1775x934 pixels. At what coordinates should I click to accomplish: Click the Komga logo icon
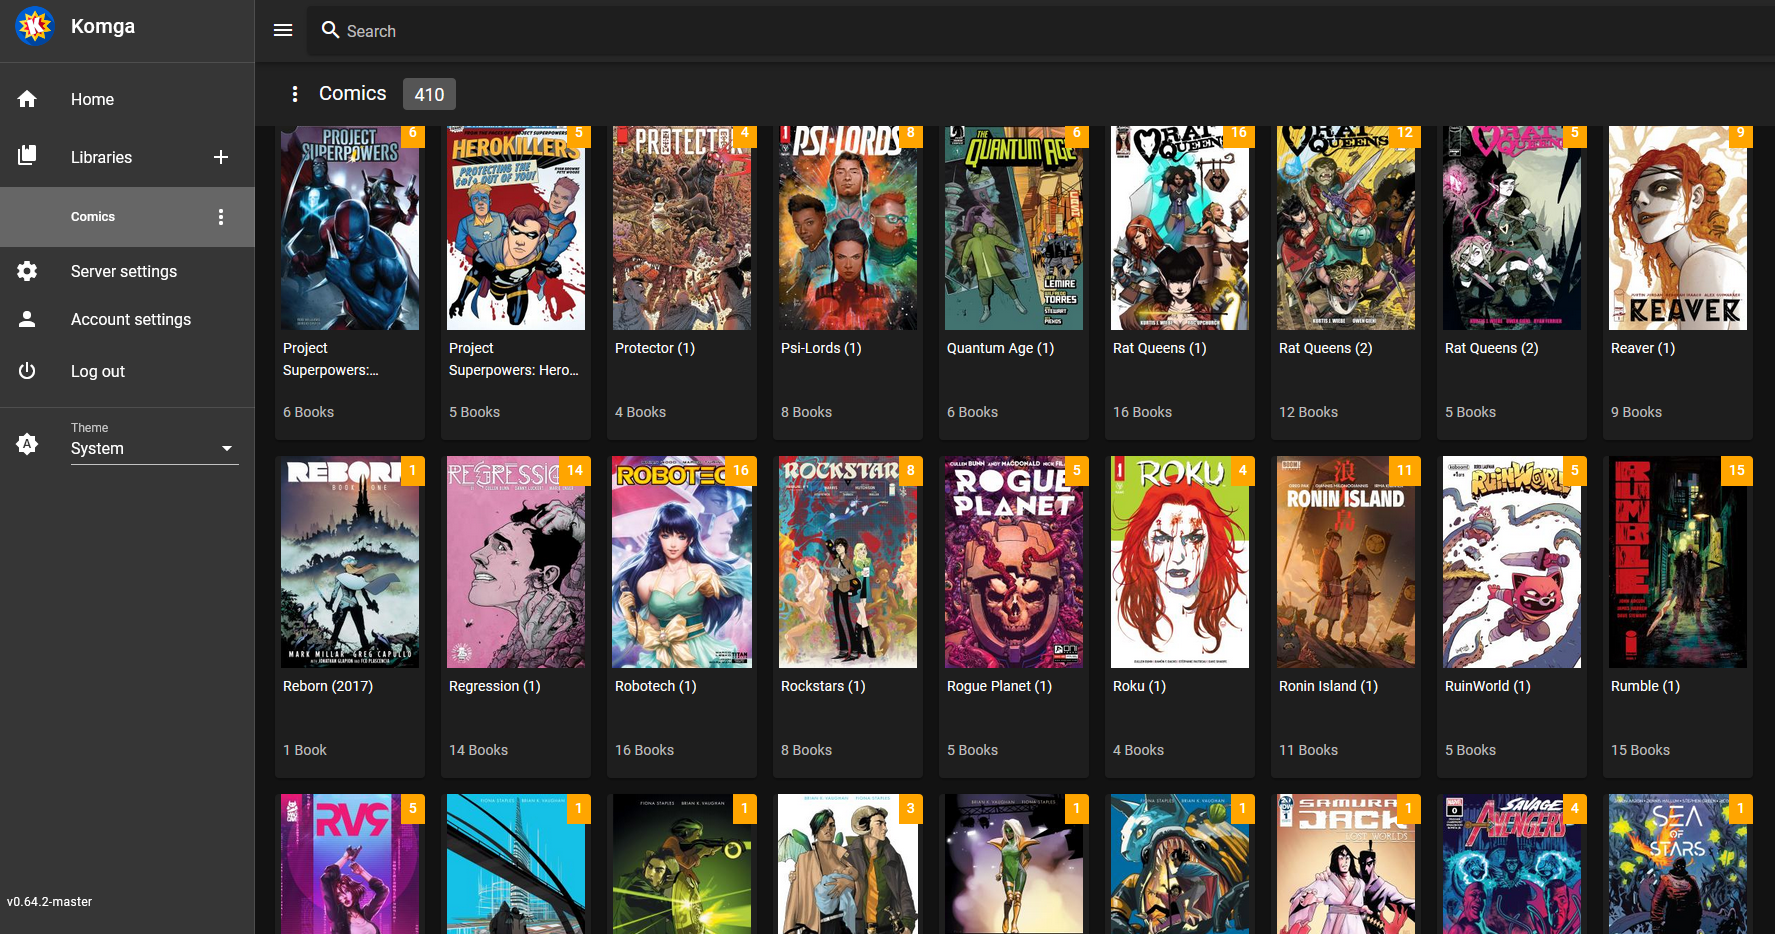pyautogui.click(x=34, y=27)
